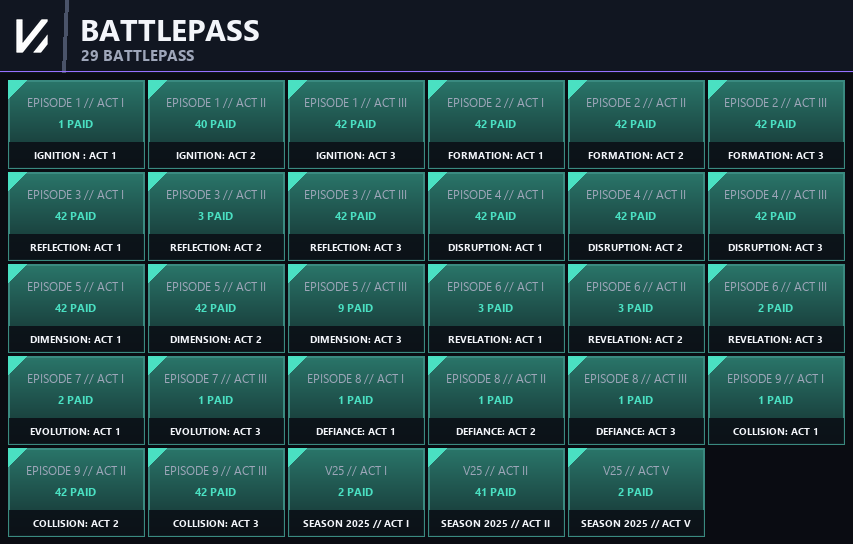Screen dimensions: 853x544
Task: Open the Season 2025 // Act I card
Action: pos(356,492)
